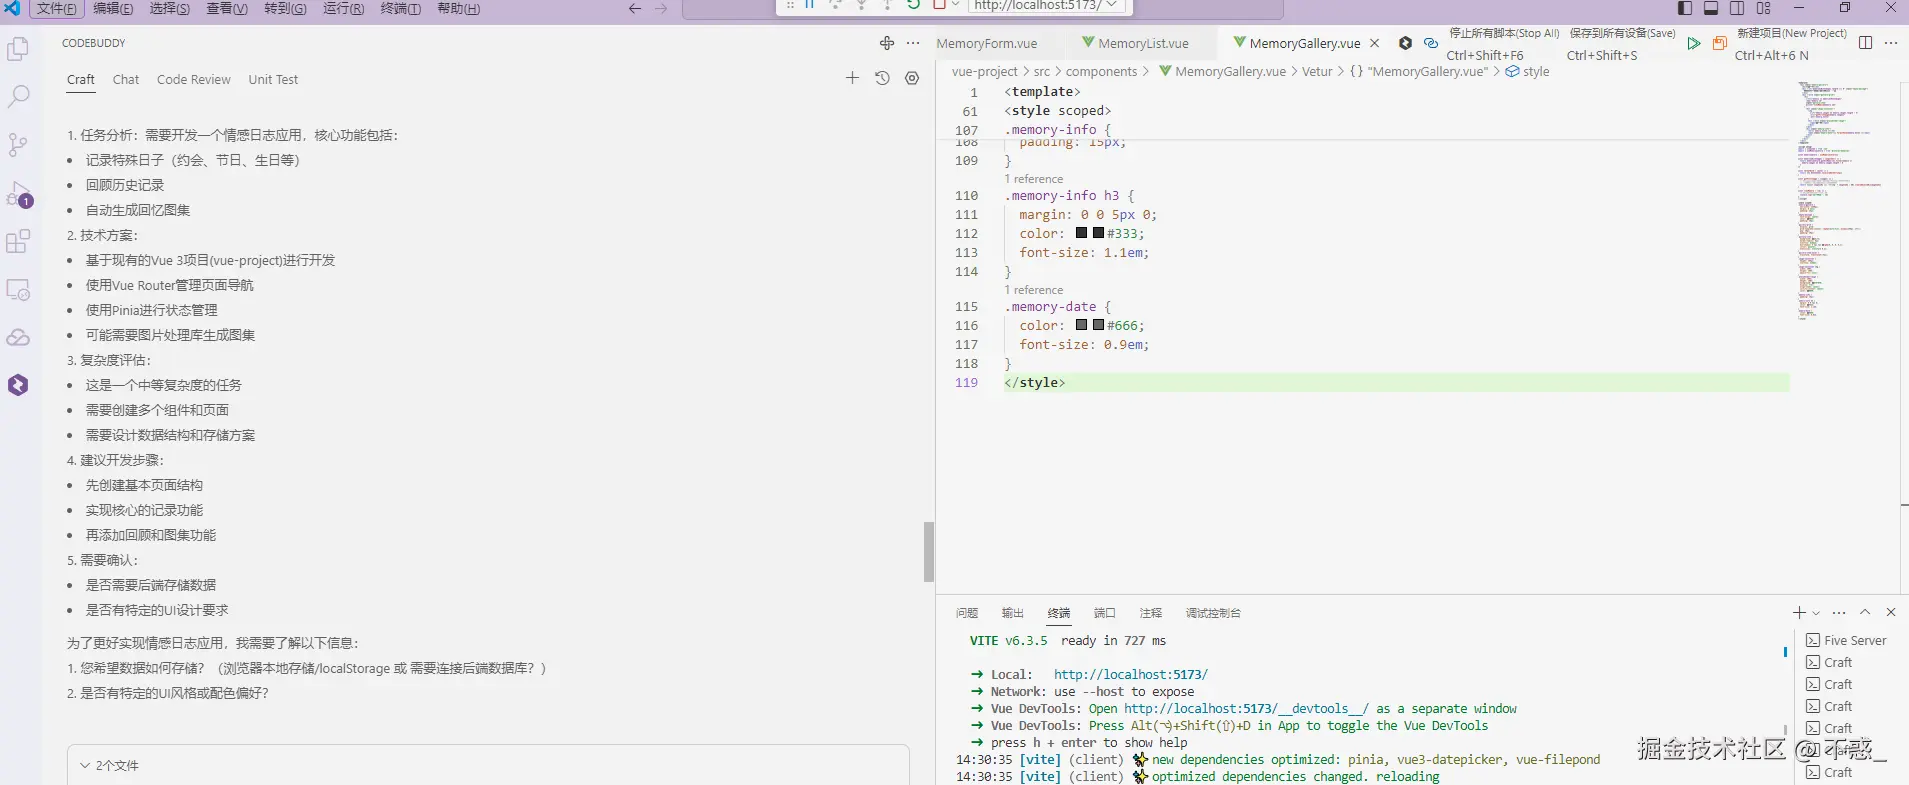Open the Local http://localhost:5173/ terminal link

(x=1130, y=674)
